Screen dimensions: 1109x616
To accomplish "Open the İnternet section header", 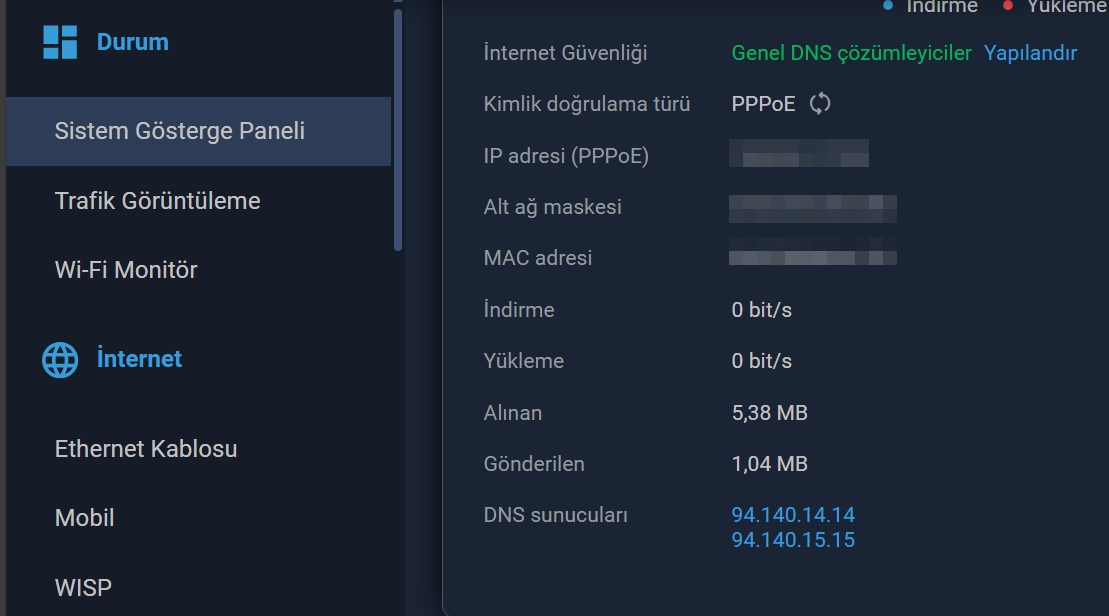I will (x=139, y=359).
